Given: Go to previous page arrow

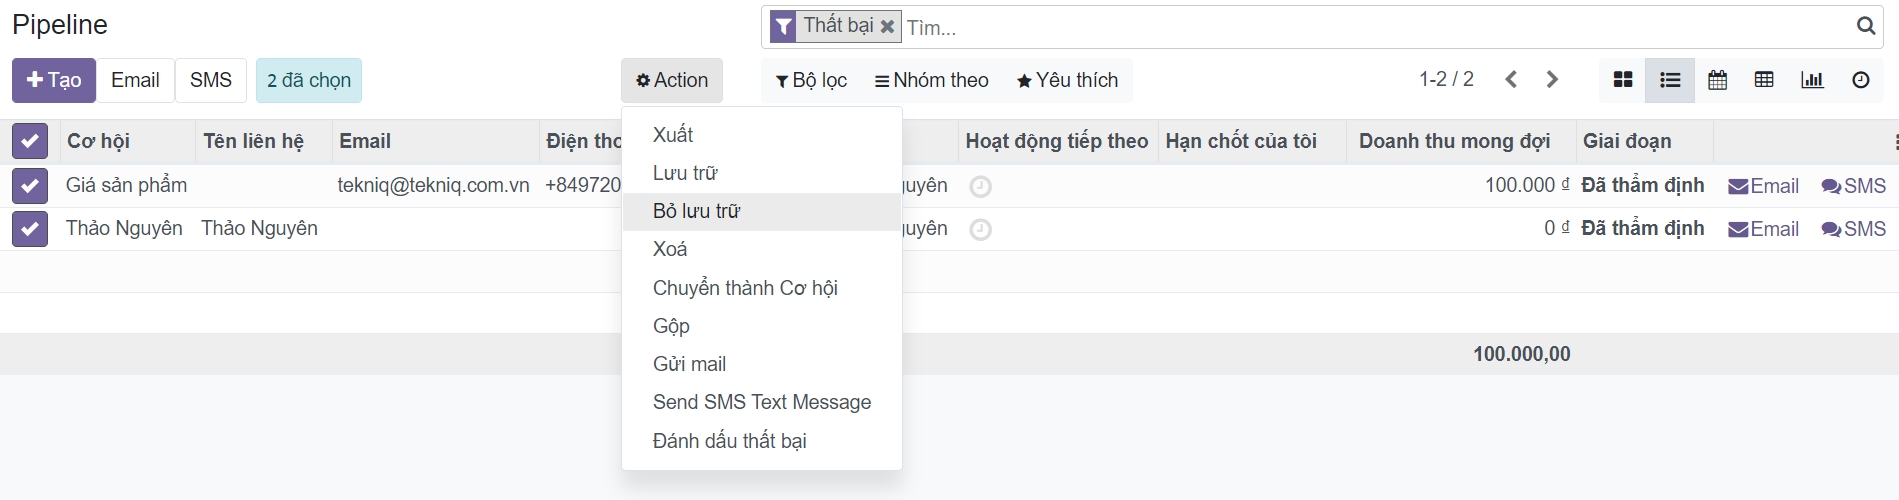Looking at the screenshot, I should [x=1511, y=80].
